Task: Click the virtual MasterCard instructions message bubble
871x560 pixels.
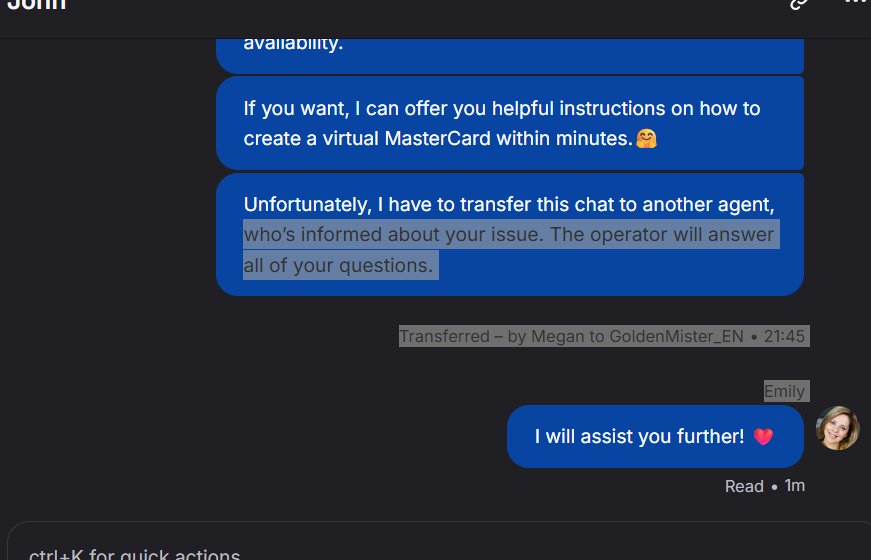Action: (x=509, y=123)
